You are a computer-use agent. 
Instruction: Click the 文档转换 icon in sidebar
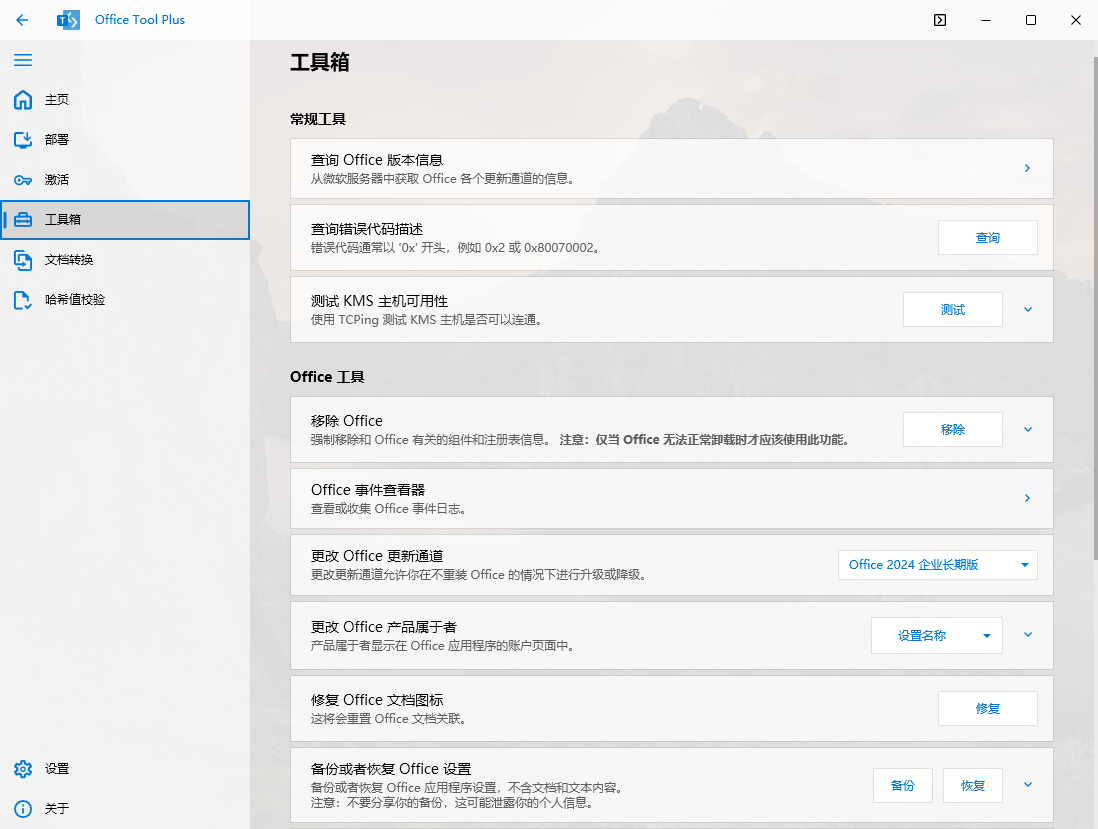tap(23, 260)
